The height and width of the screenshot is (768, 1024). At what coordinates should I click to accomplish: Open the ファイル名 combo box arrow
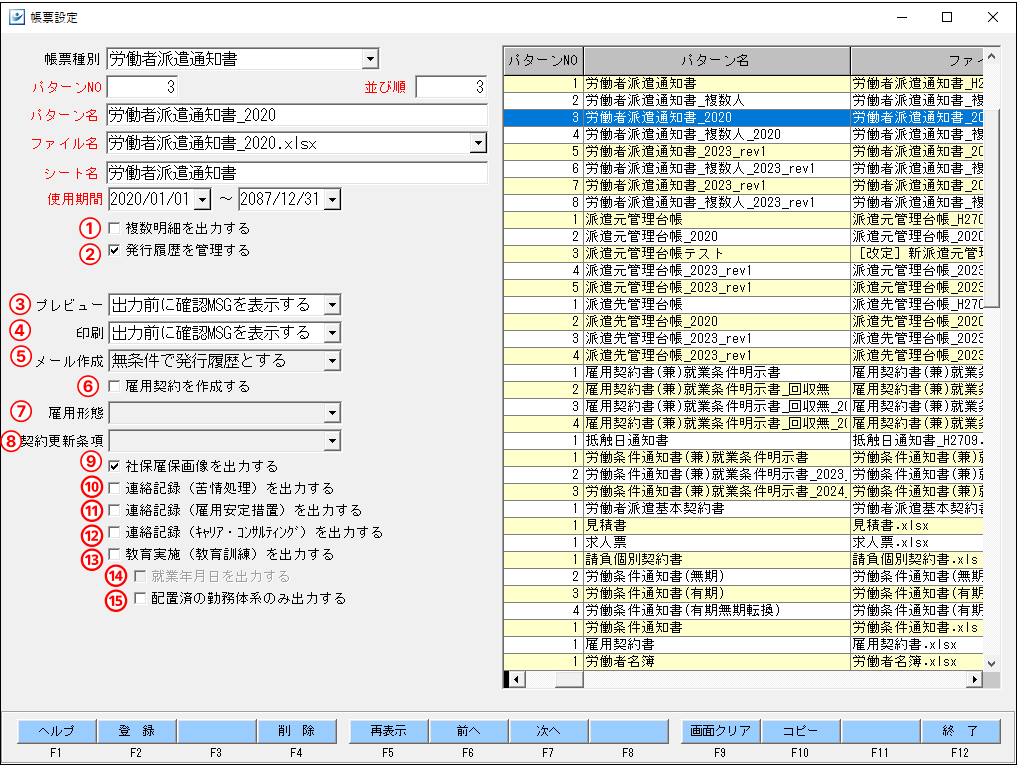(x=477, y=144)
